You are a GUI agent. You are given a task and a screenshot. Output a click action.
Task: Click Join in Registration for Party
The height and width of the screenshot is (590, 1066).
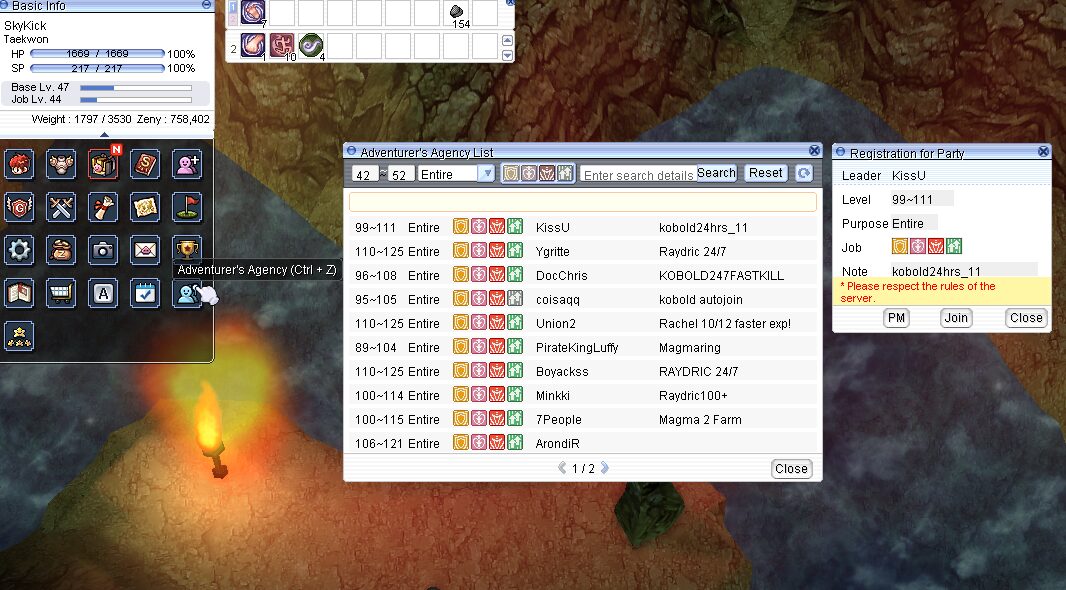coord(956,318)
